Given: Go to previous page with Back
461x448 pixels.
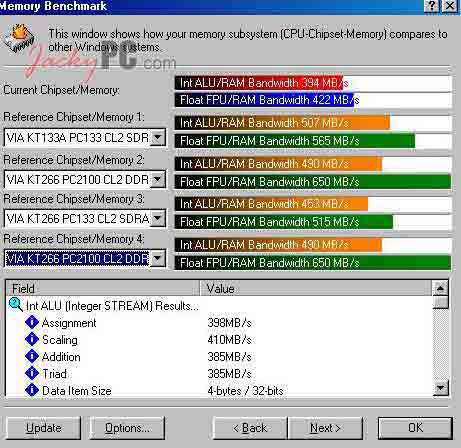Looking at the screenshot, I should [x=250, y=428].
